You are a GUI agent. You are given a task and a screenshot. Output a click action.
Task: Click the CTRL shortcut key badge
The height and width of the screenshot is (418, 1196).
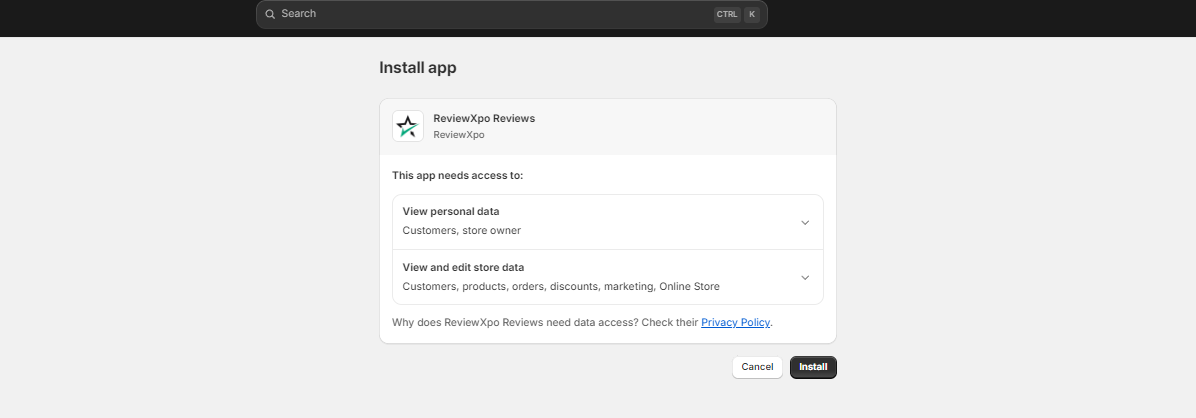[727, 14]
